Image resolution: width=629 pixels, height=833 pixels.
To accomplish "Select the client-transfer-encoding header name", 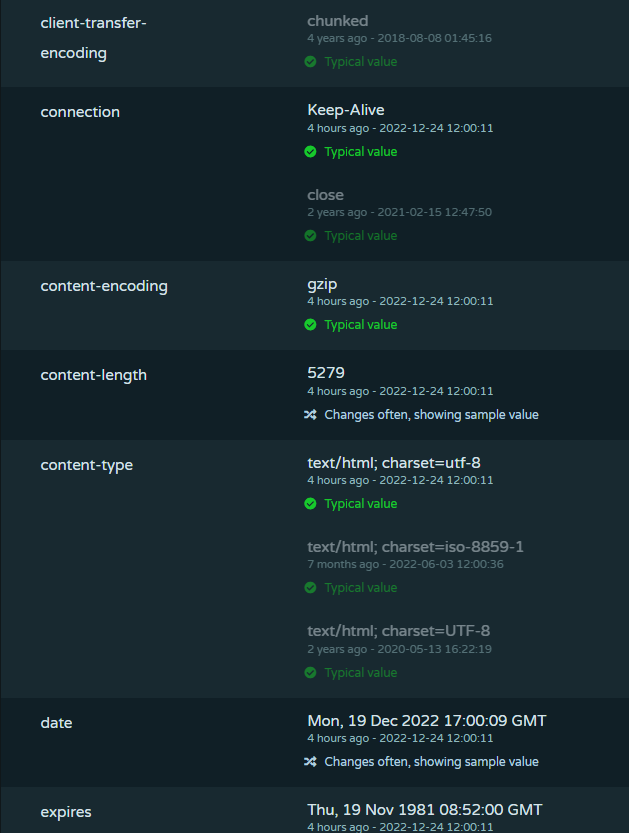I will [x=94, y=38].
